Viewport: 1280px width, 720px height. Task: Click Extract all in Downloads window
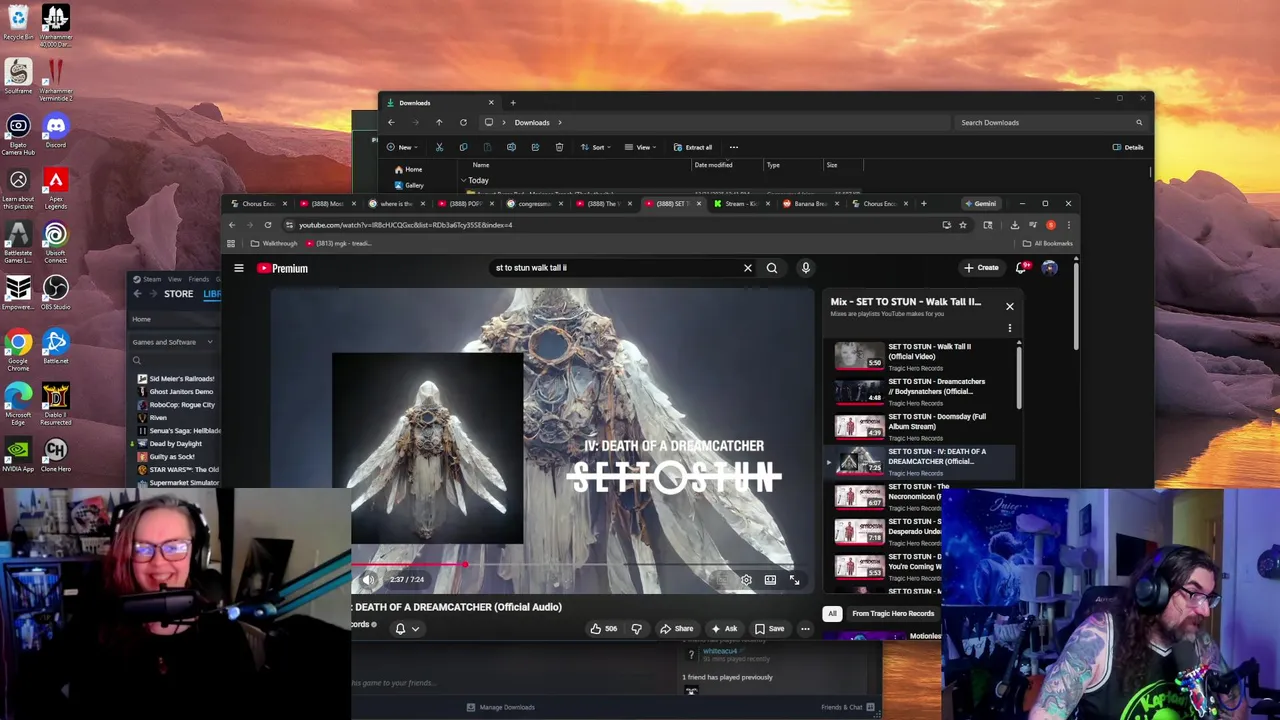tap(693, 147)
